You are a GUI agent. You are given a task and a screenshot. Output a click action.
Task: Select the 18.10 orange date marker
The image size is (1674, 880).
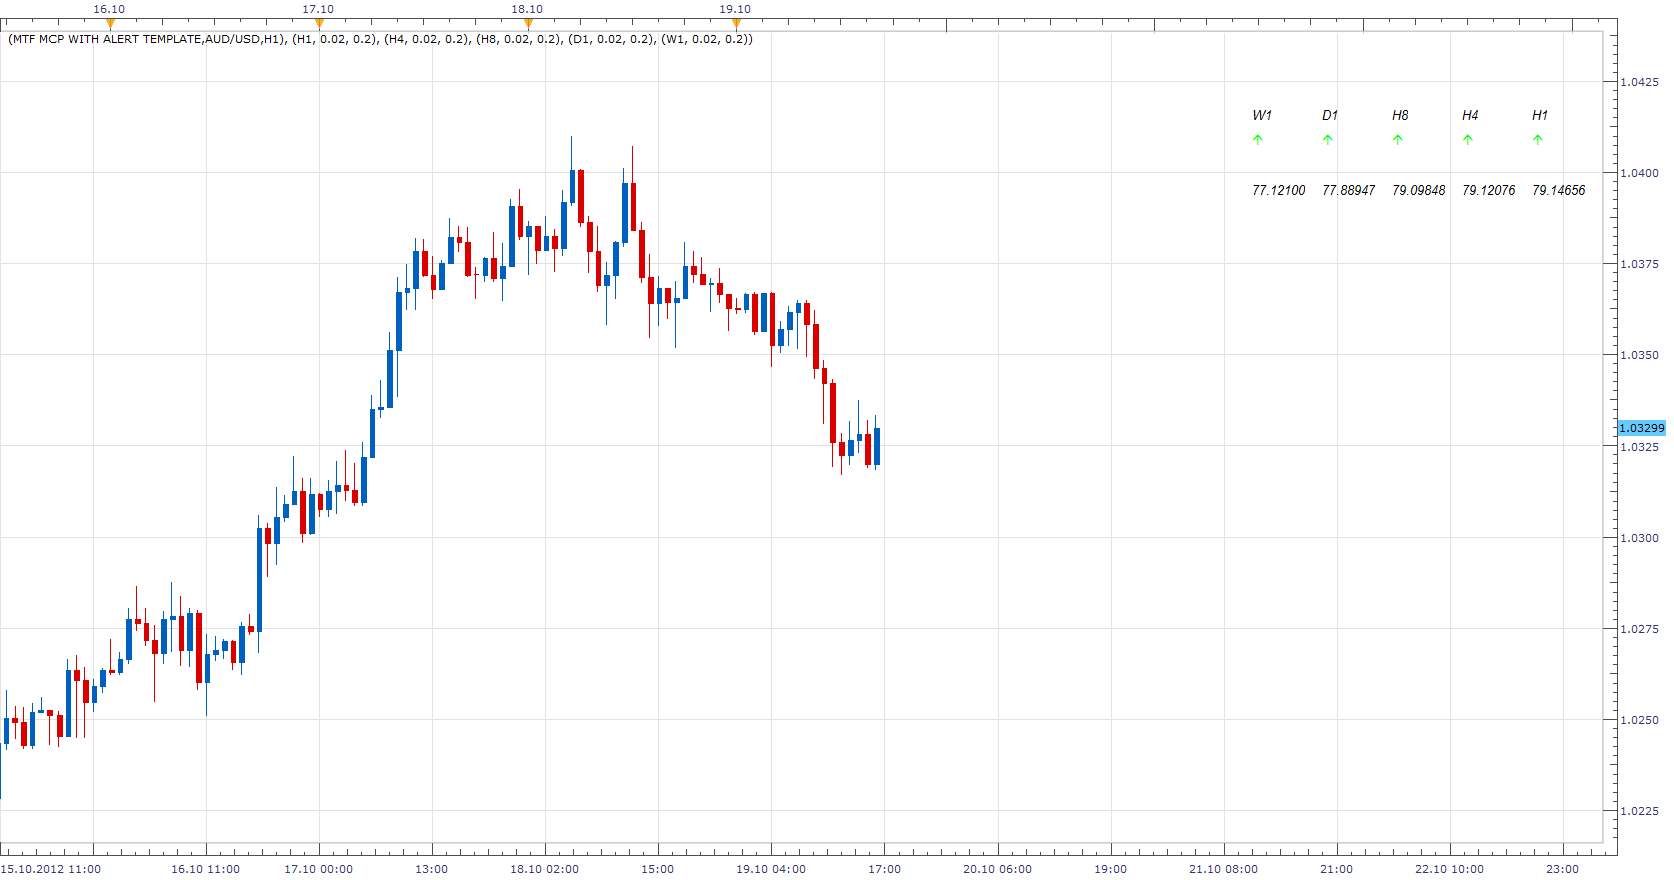(x=528, y=24)
